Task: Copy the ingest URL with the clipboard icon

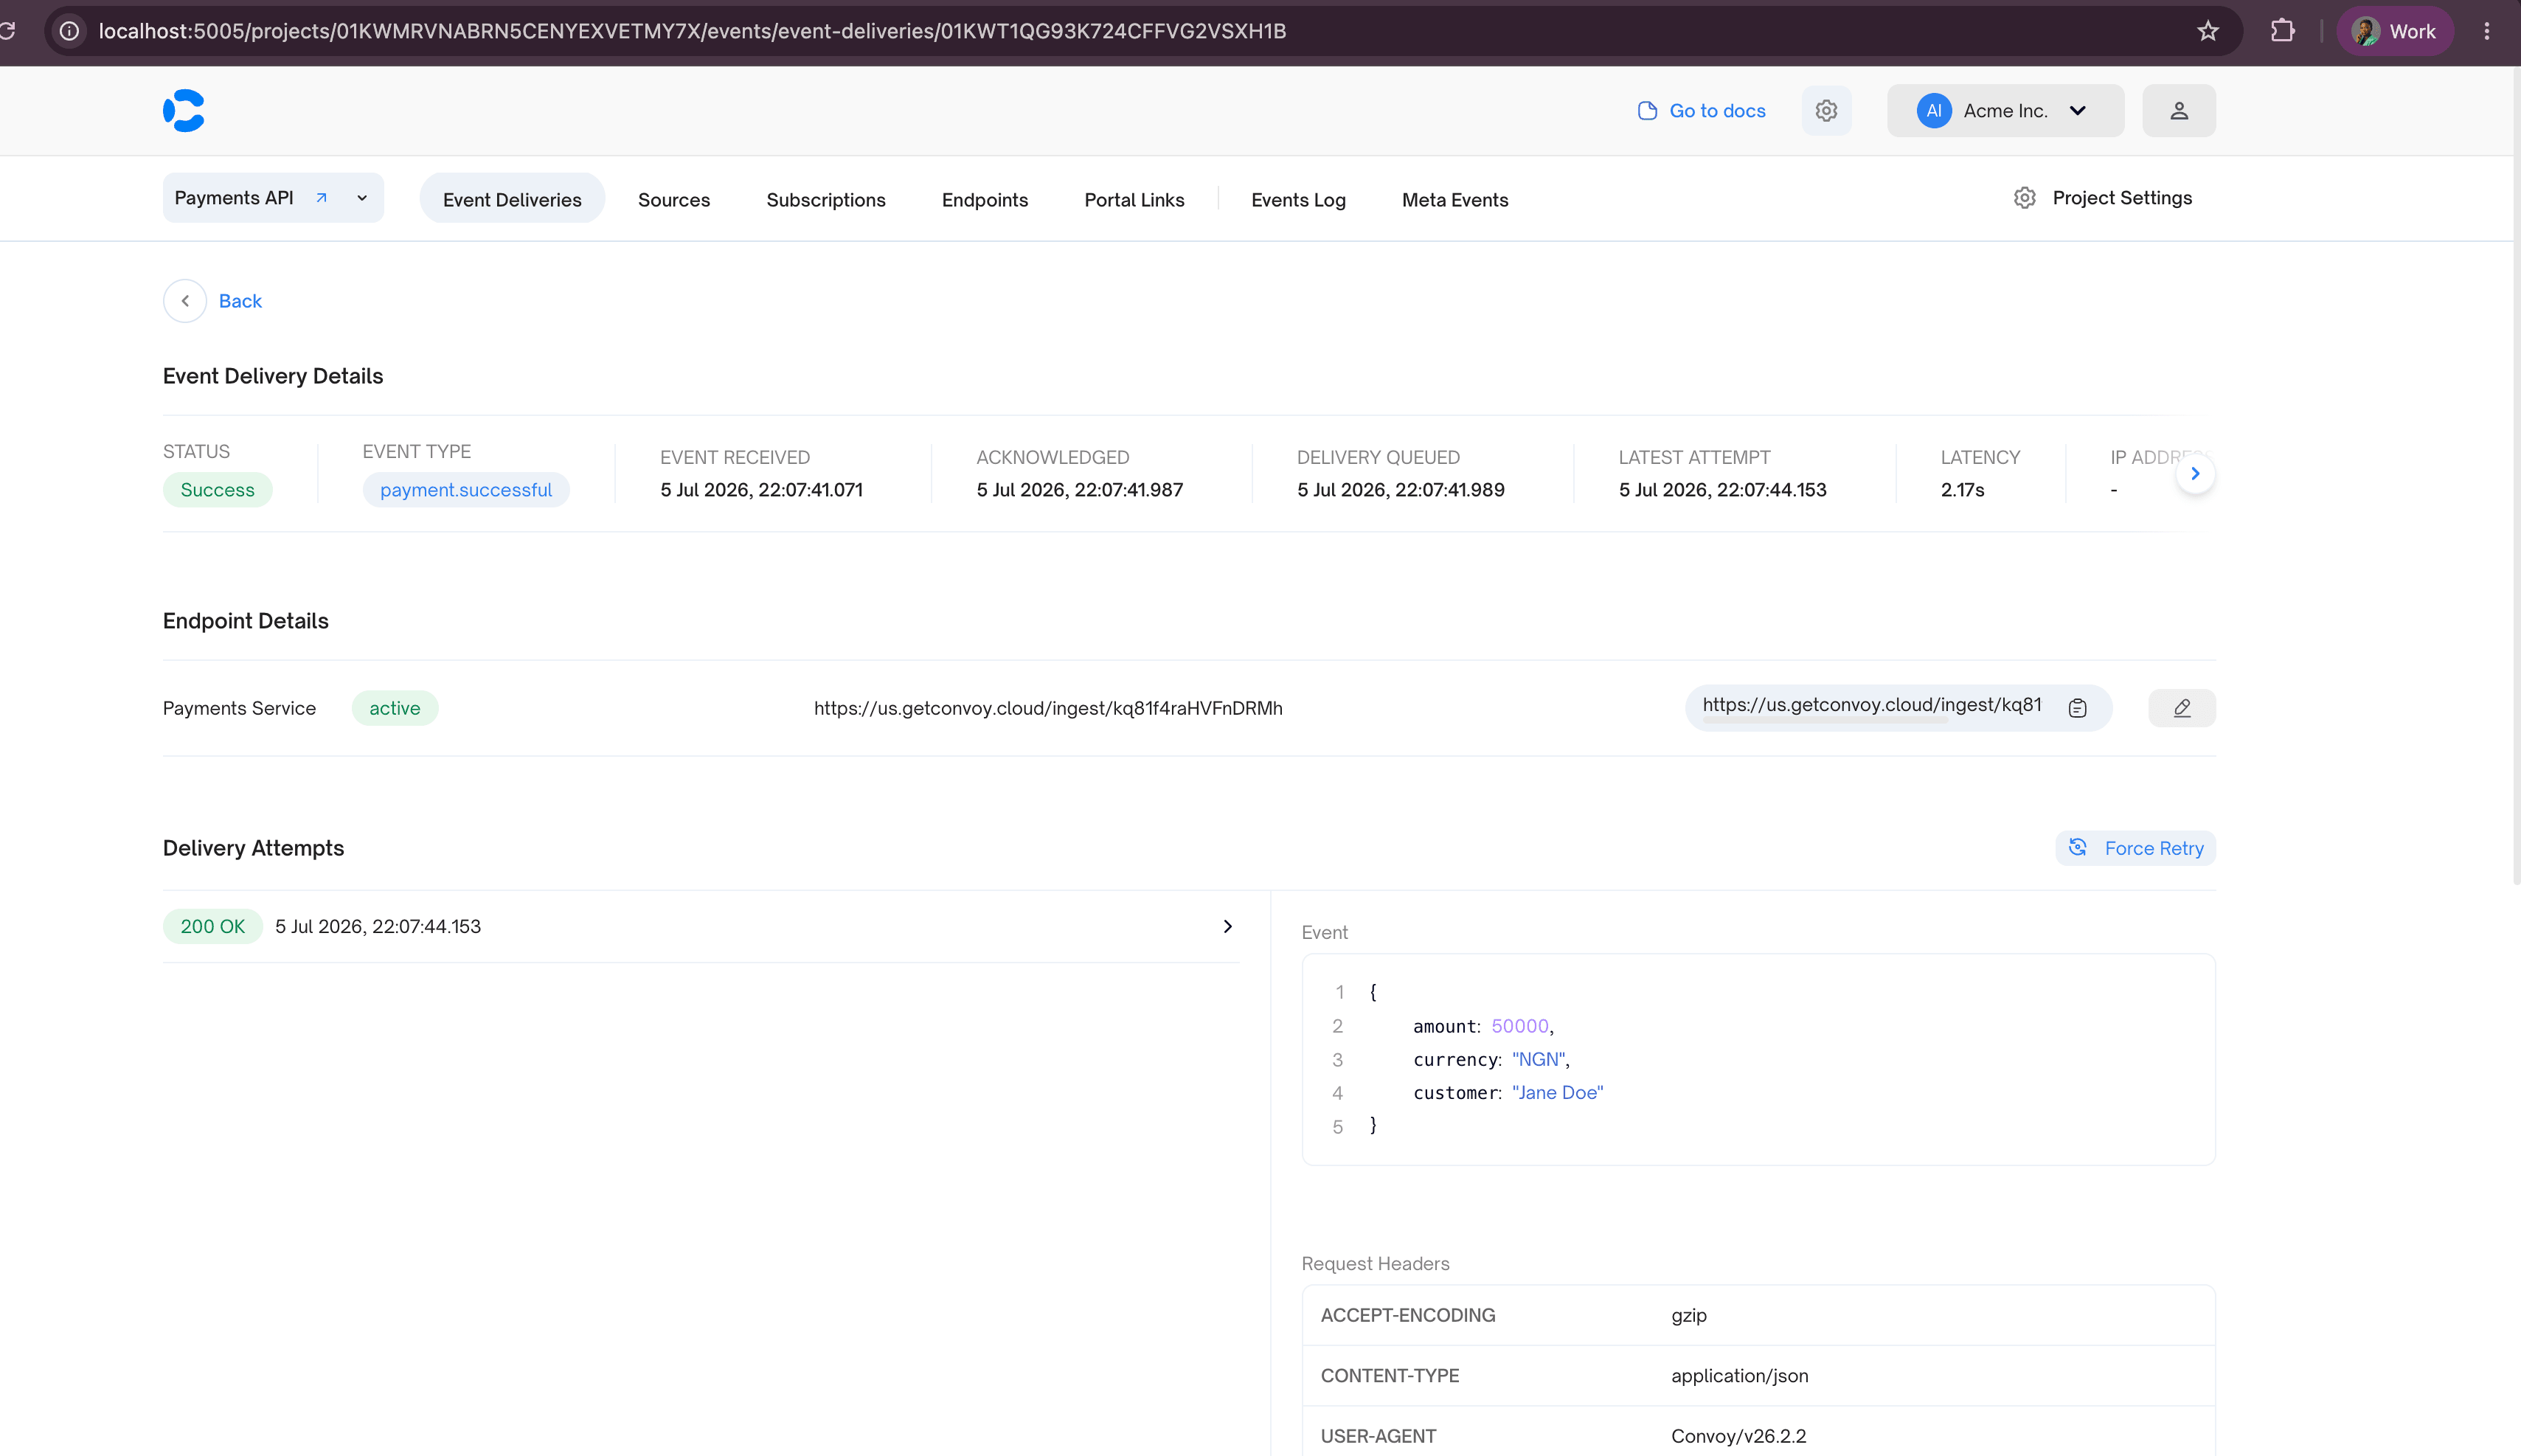Action: coord(2077,708)
